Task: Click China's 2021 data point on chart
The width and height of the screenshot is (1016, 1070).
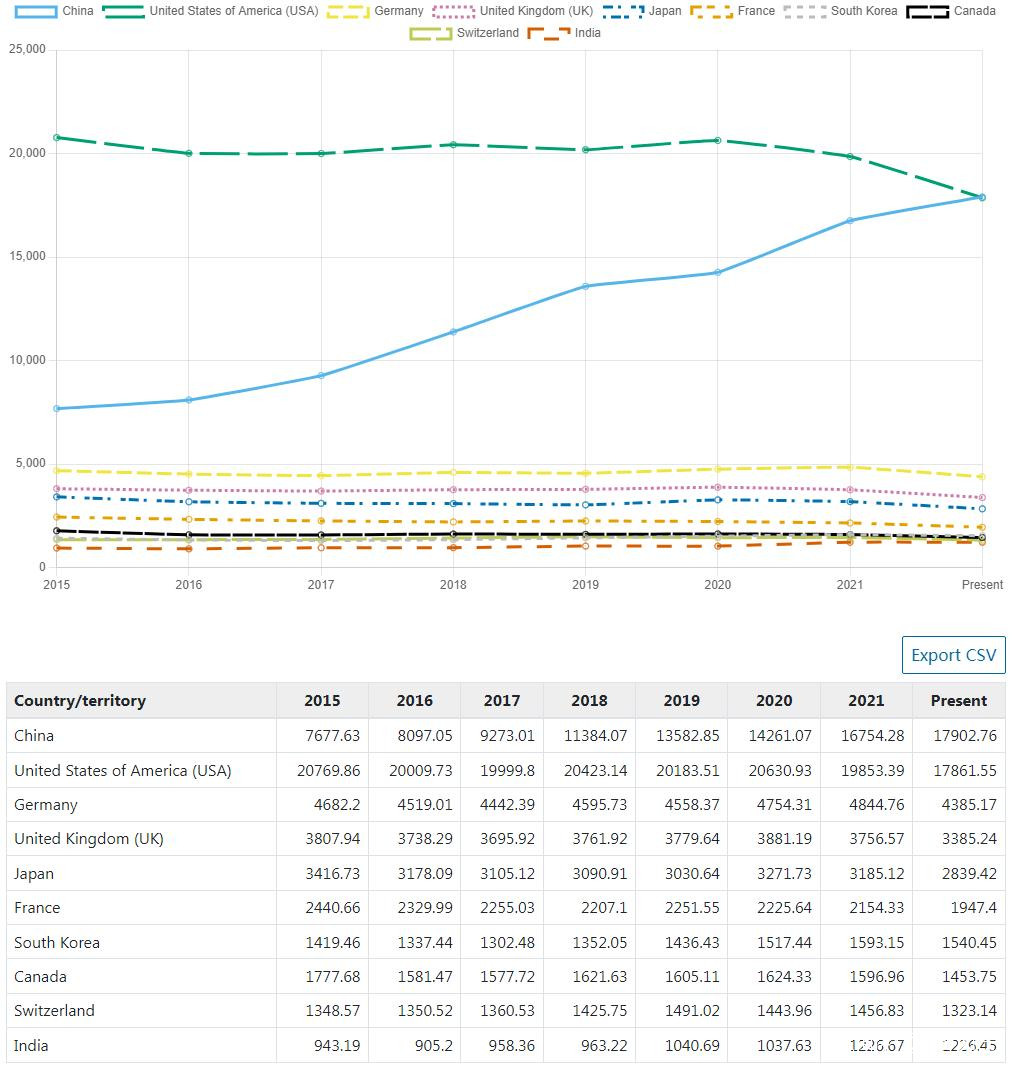Action: coord(849,221)
